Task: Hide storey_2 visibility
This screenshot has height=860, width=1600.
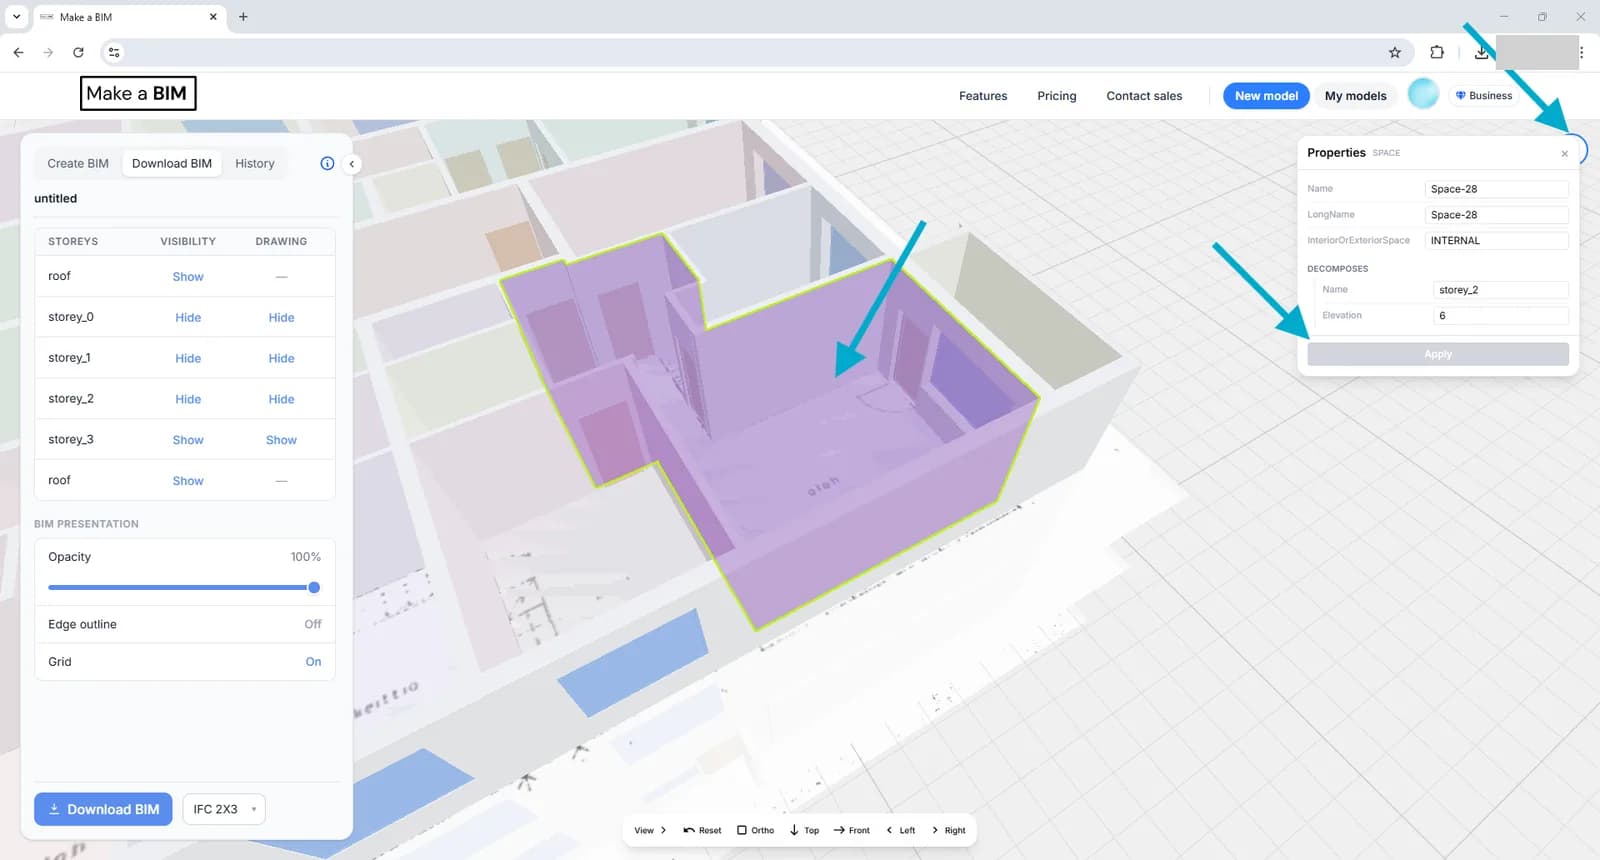Action: pyautogui.click(x=188, y=399)
